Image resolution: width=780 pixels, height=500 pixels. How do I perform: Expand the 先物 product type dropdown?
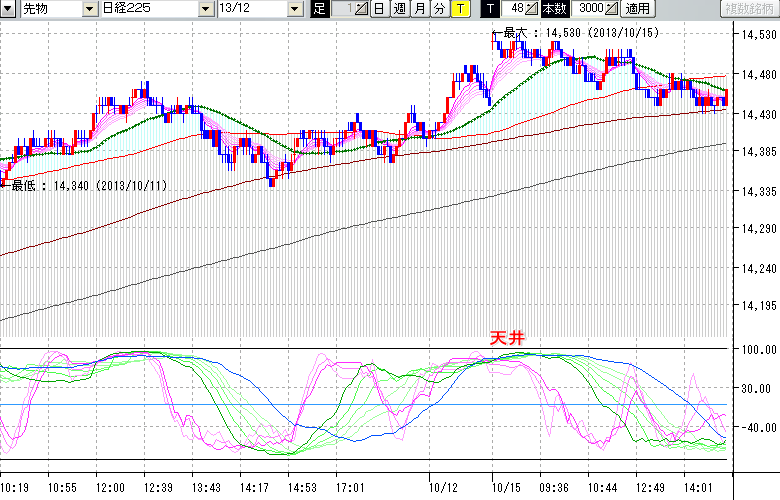click(x=90, y=9)
